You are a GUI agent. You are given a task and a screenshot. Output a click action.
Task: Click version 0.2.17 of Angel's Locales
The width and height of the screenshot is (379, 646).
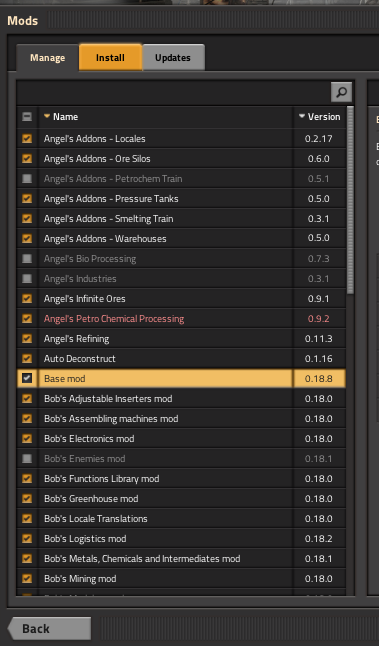[319, 138]
